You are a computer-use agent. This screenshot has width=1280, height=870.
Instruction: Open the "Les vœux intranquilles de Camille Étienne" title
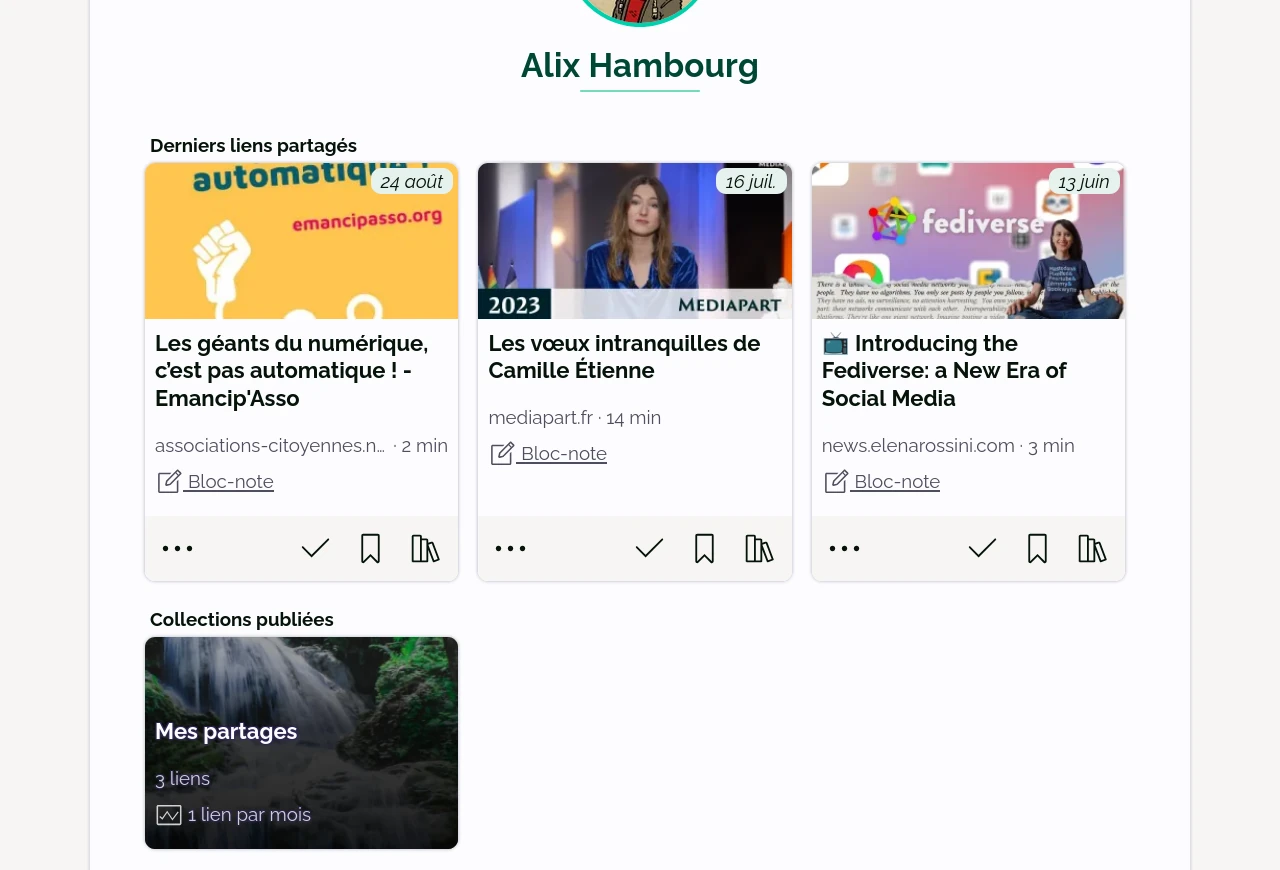pyautogui.click(x=624, y=357)
